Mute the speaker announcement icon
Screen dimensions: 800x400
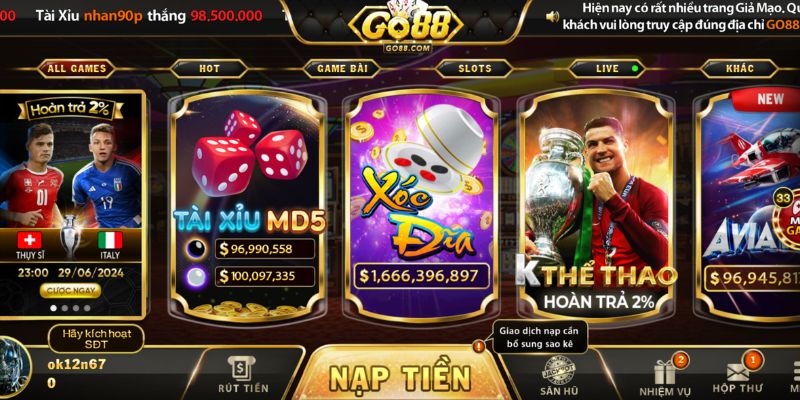coord(552,17)
